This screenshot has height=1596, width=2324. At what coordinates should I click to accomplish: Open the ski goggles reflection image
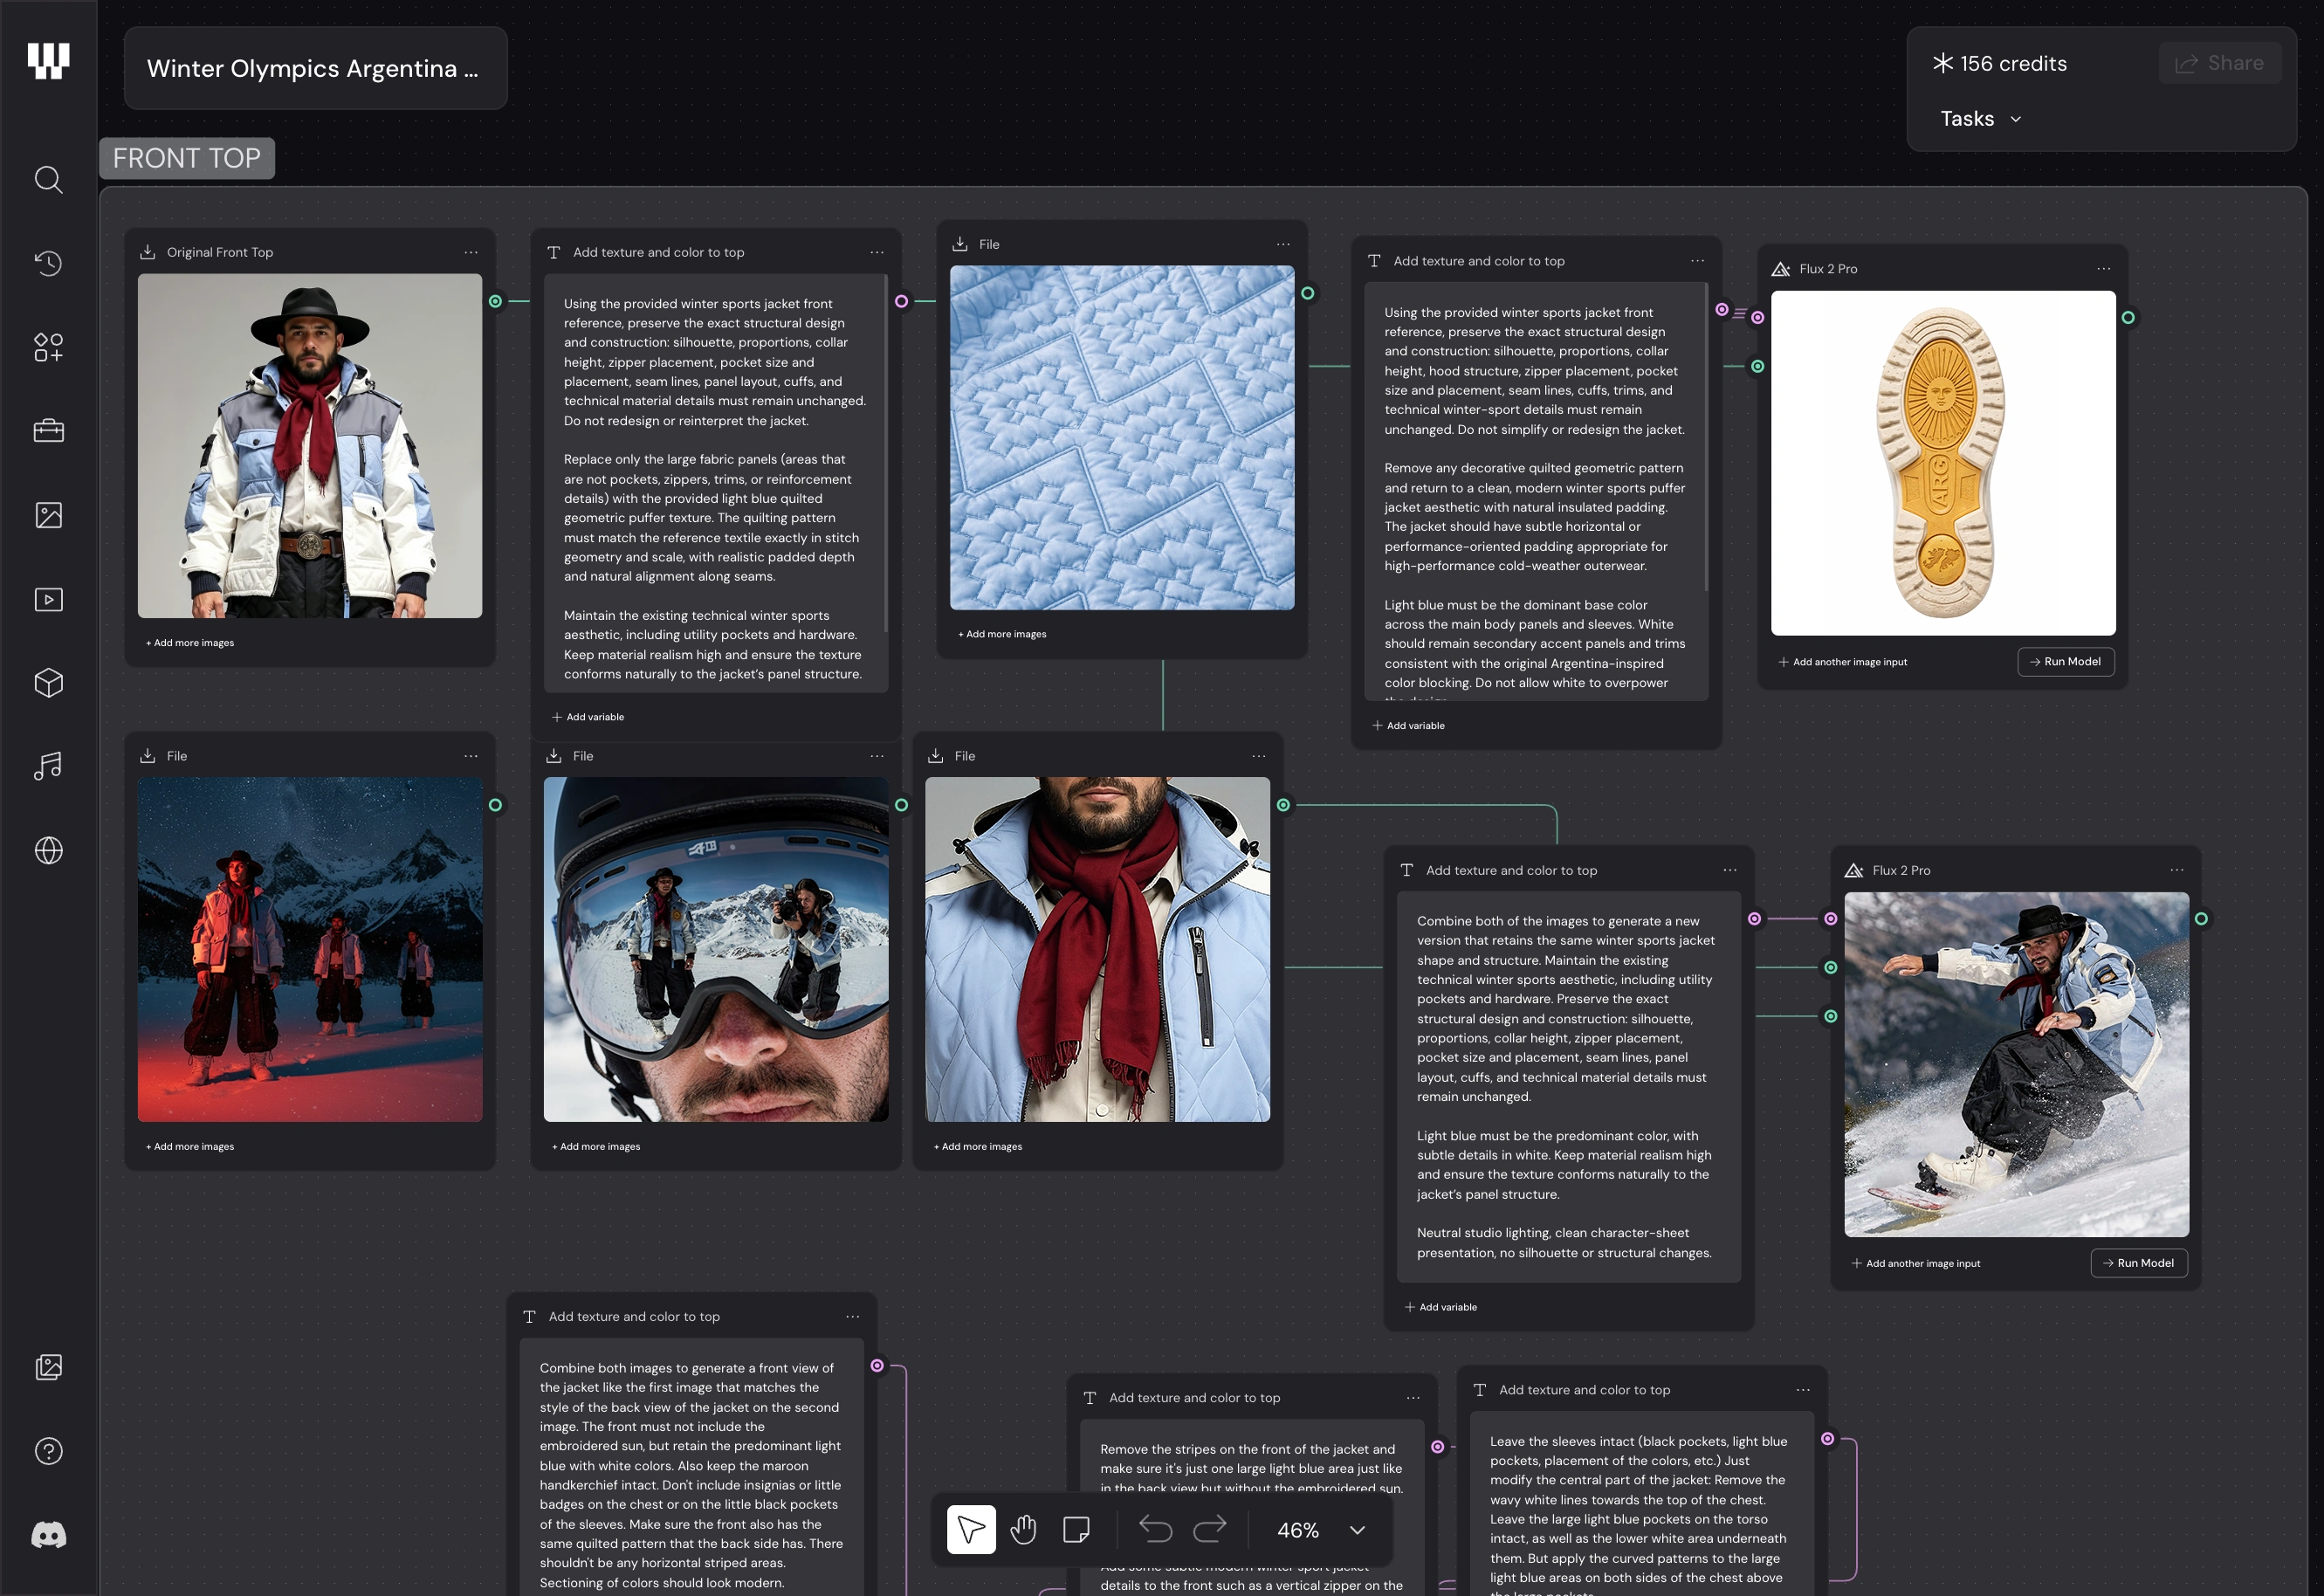coord(716,950)
